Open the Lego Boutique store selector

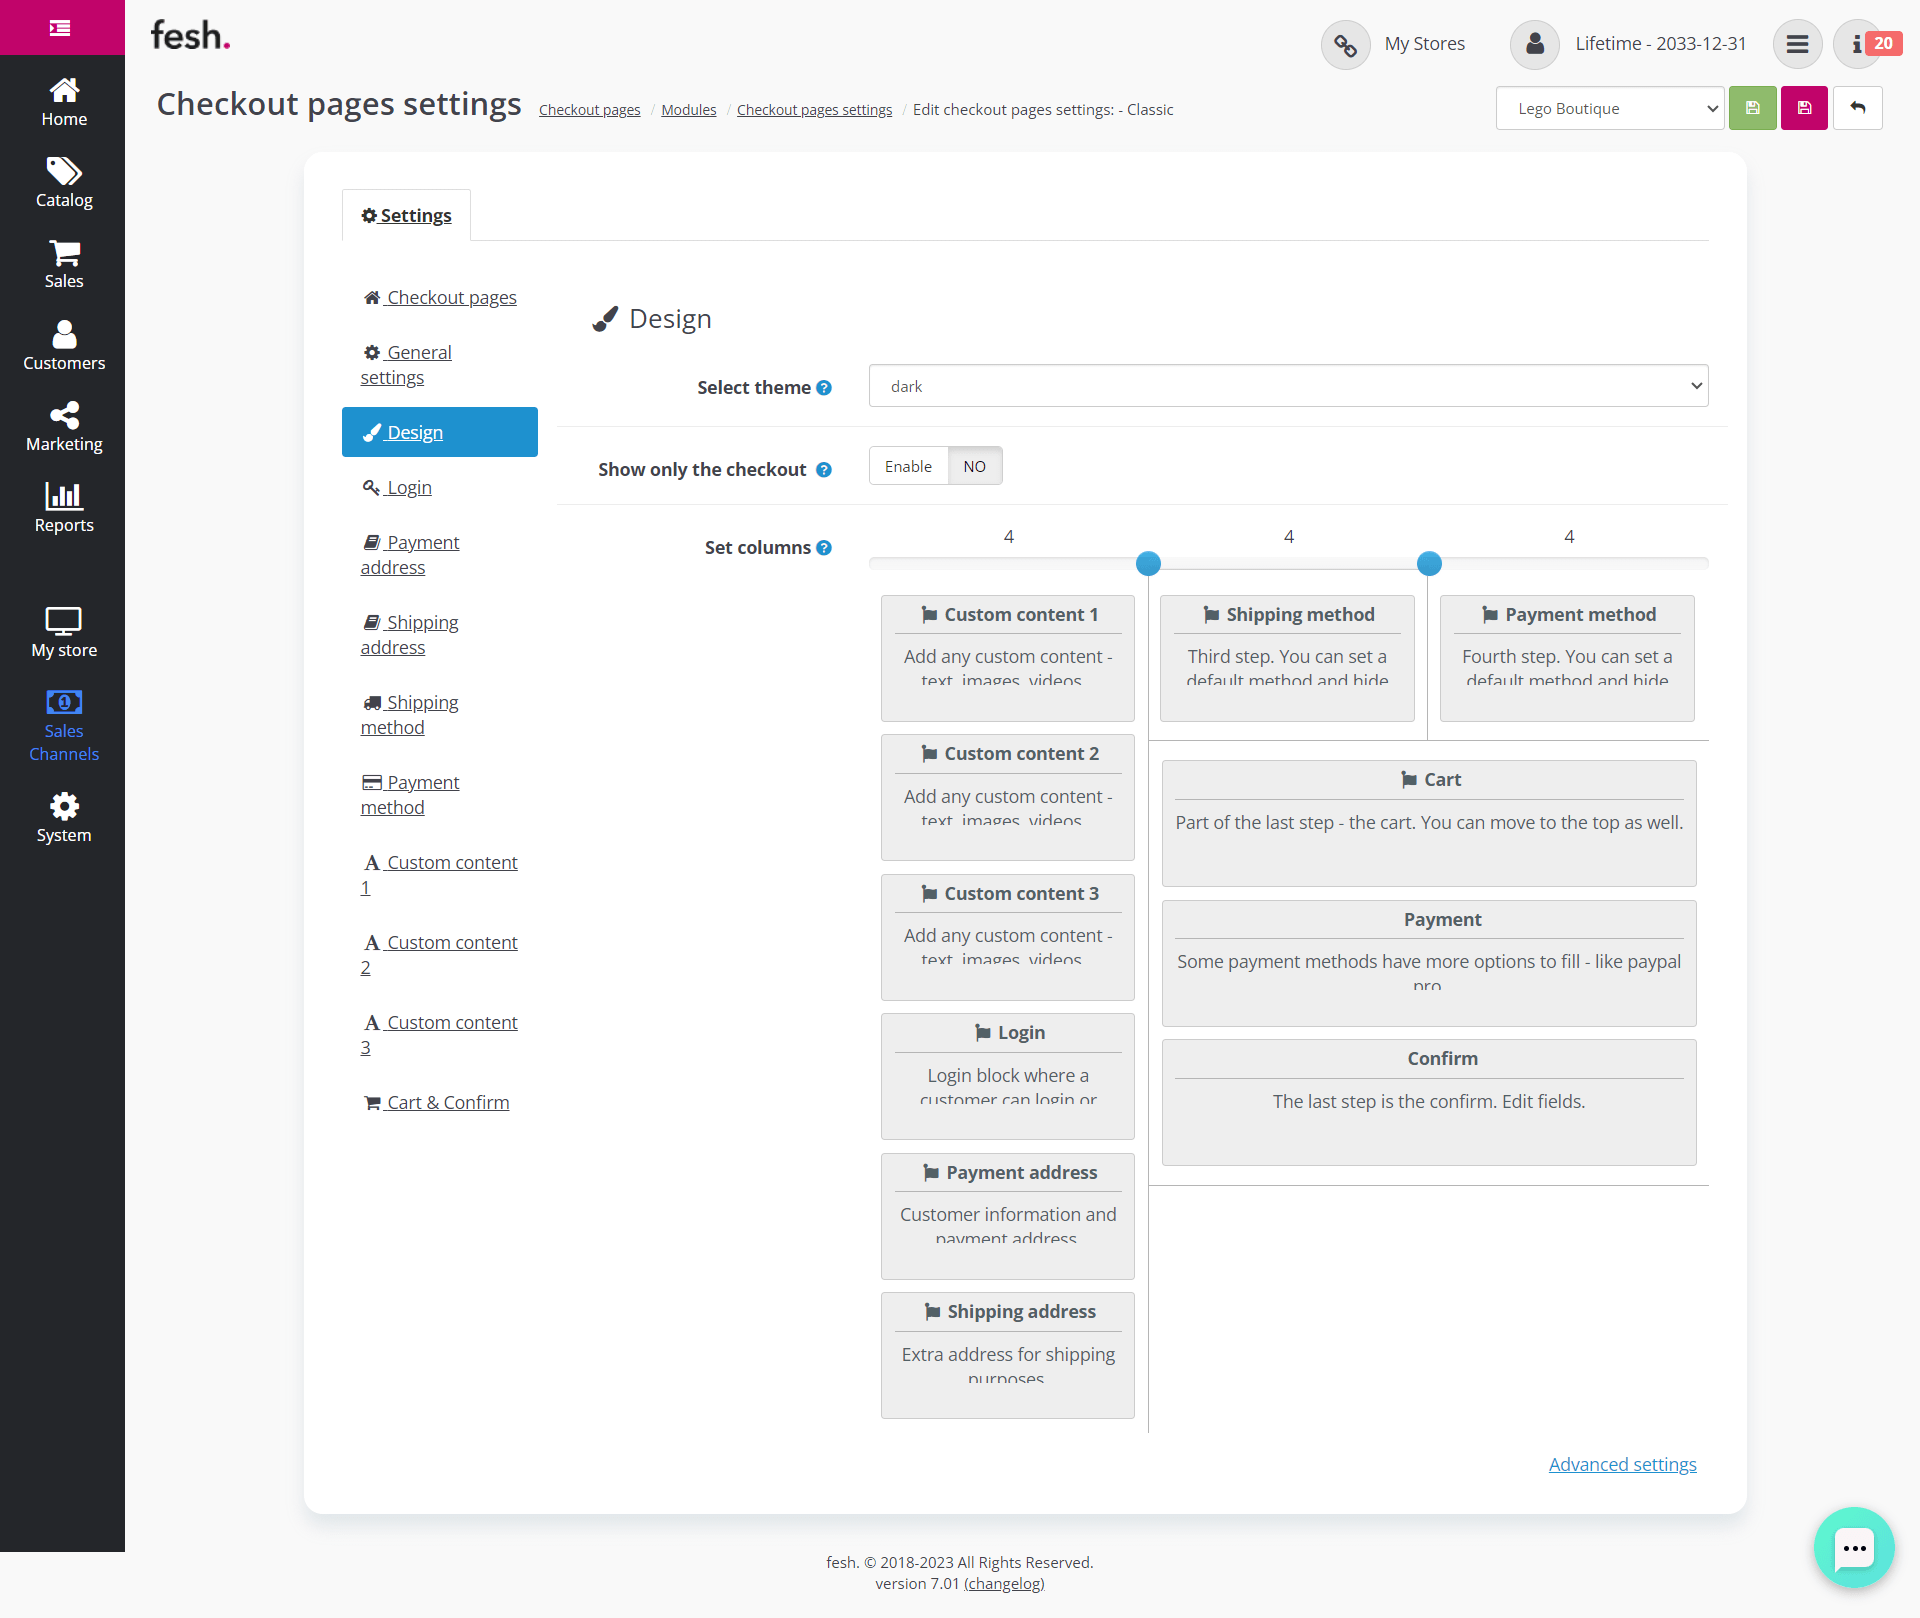pyautogui.click(x=1610, y=108)
